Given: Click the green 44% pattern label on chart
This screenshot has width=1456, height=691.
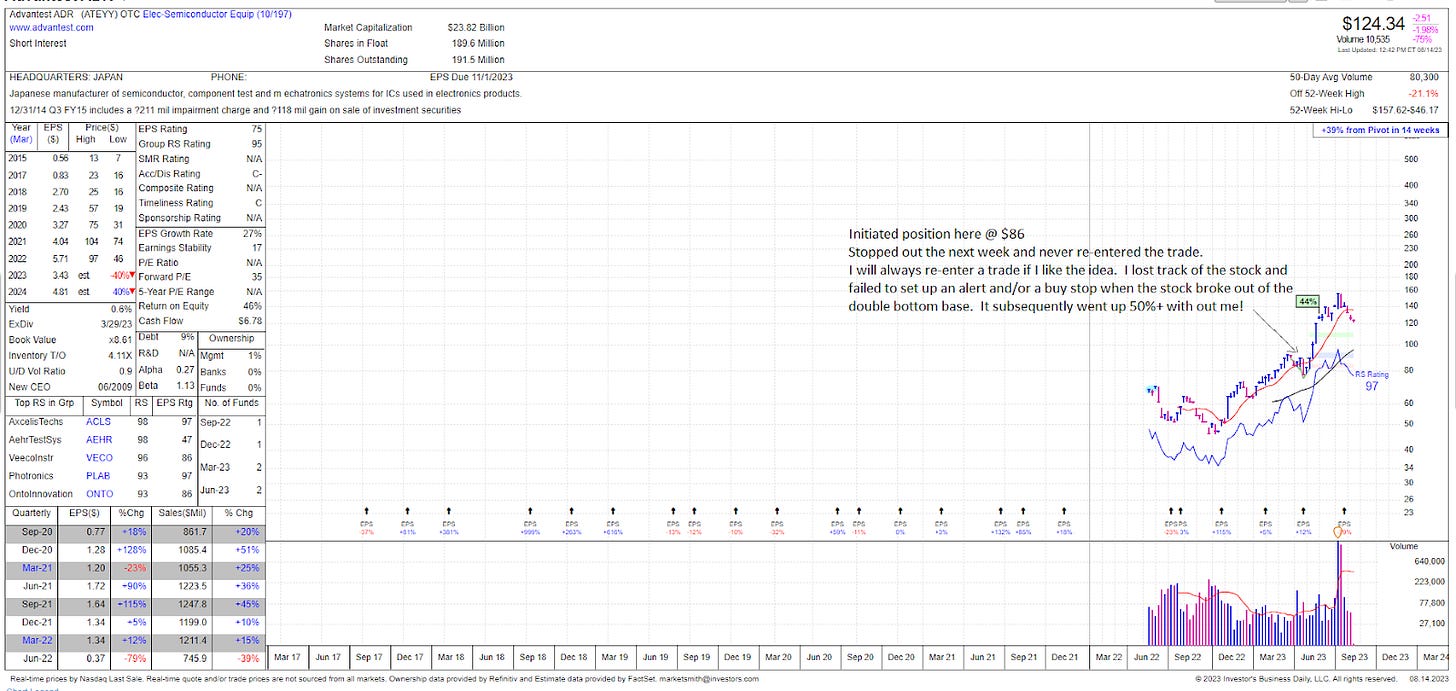Looking at the screenshot, I should [1306, 301].
